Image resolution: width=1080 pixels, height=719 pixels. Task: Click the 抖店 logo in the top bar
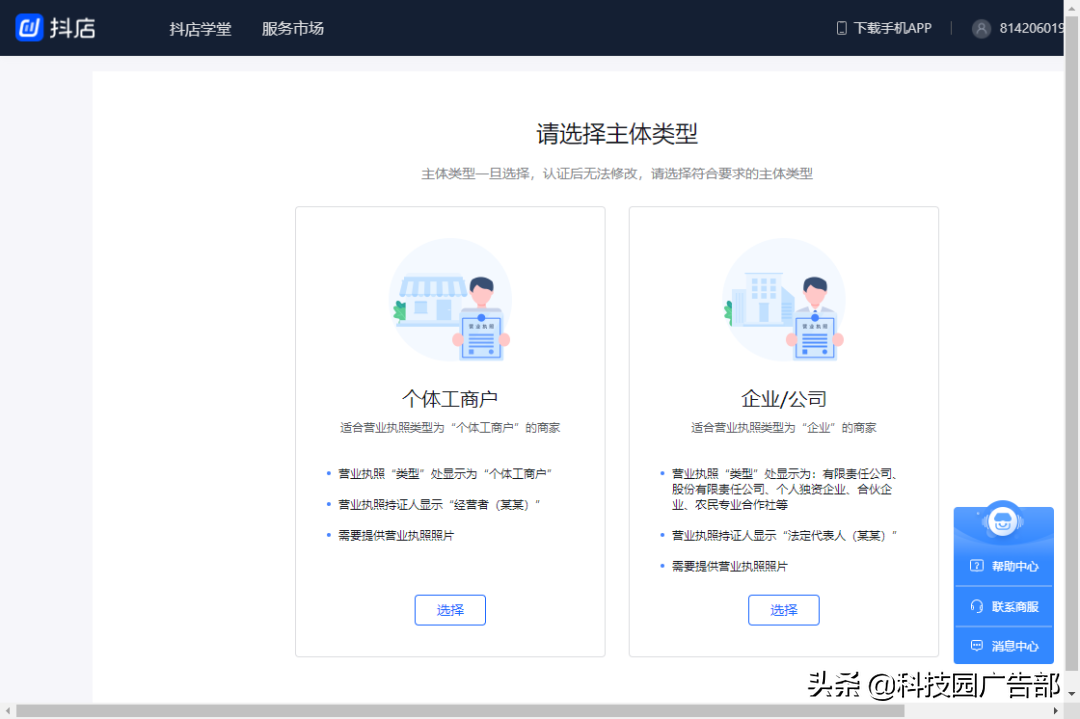[x=55, y=27]
